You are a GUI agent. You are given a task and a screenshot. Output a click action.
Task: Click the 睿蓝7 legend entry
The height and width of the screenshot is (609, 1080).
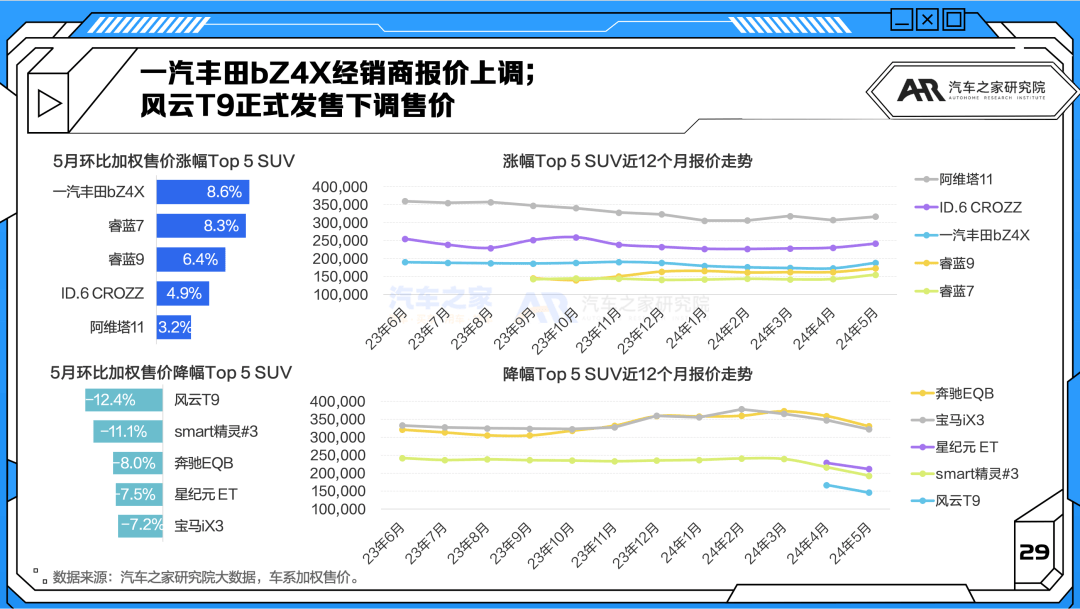tap(945, 291)
